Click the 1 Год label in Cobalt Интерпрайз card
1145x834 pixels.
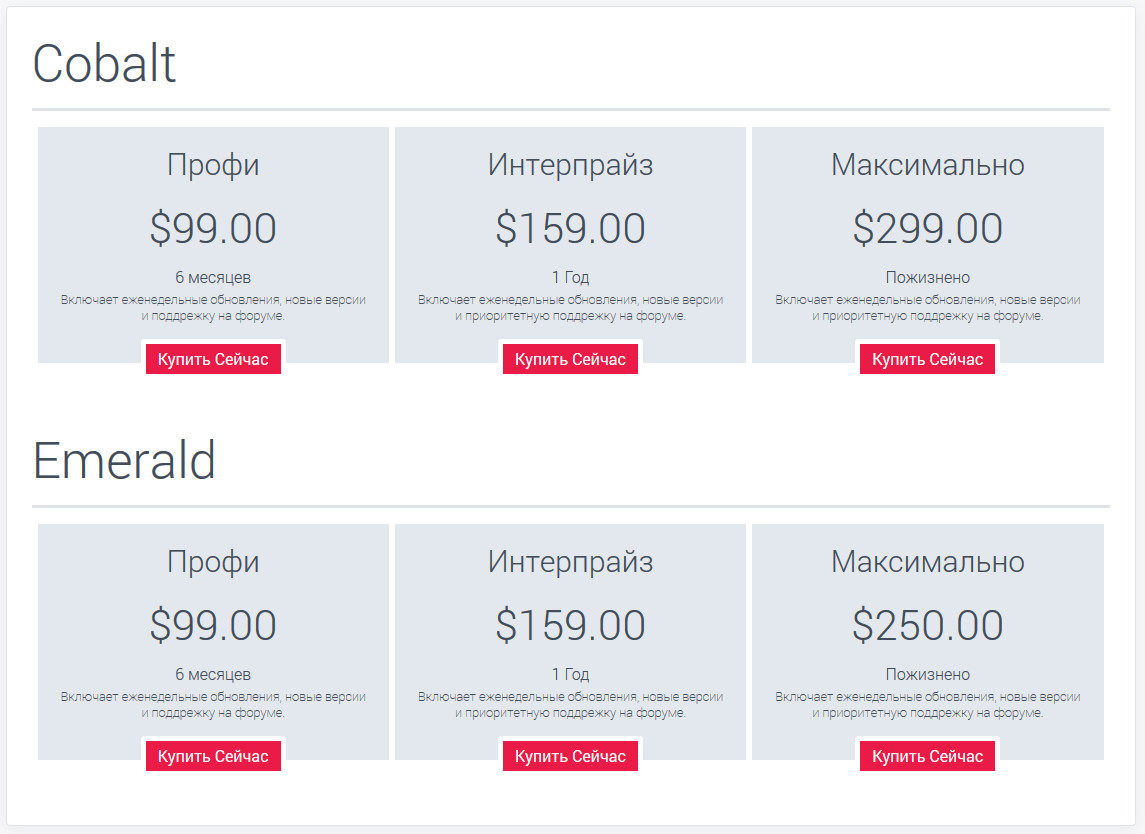tap(570, 277)
